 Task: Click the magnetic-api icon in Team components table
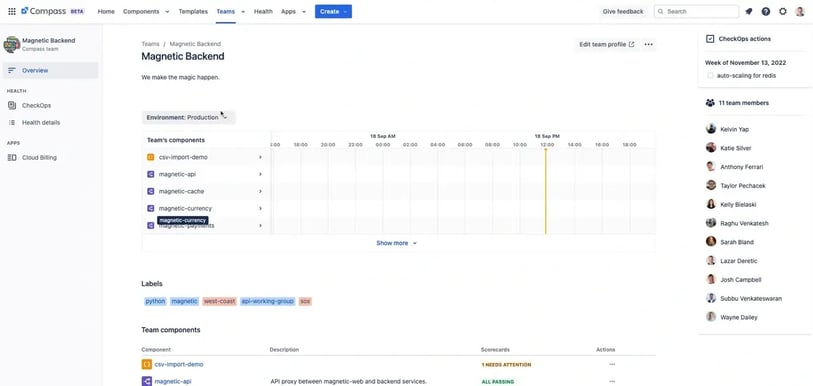pos(147,381)
